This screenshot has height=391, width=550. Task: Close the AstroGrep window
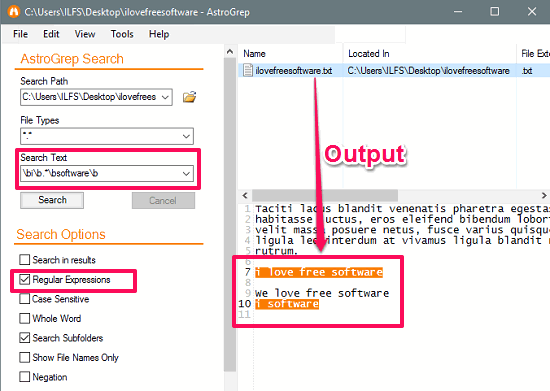[532, 12]
